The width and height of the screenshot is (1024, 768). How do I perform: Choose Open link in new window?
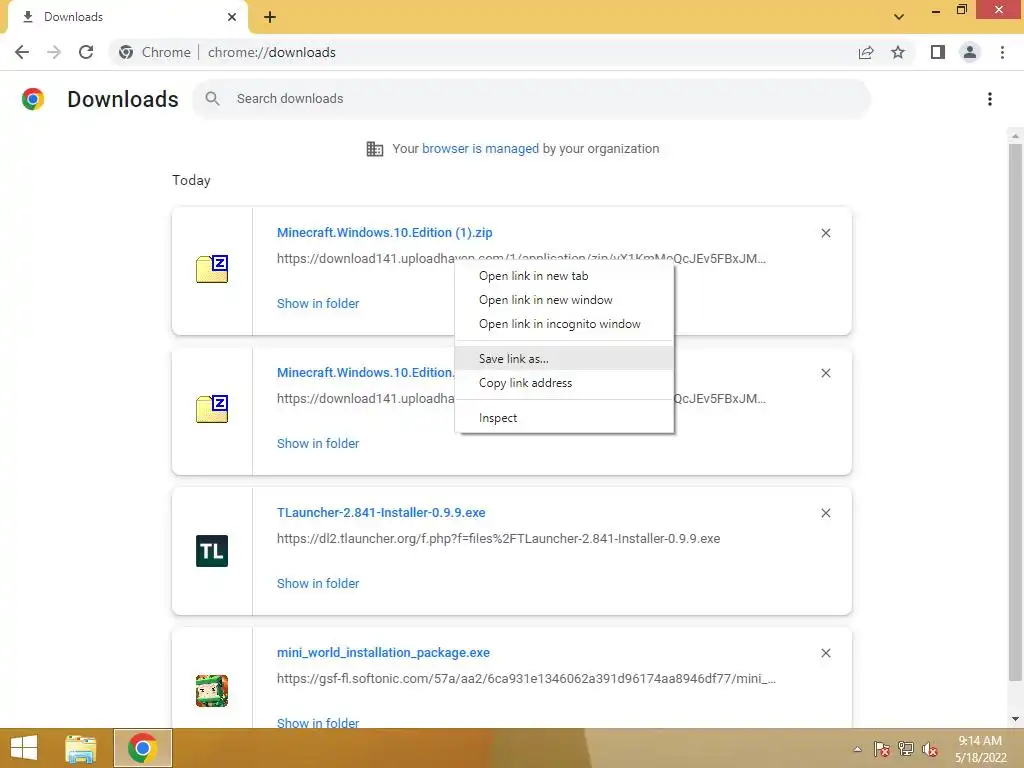coord(564,300)
